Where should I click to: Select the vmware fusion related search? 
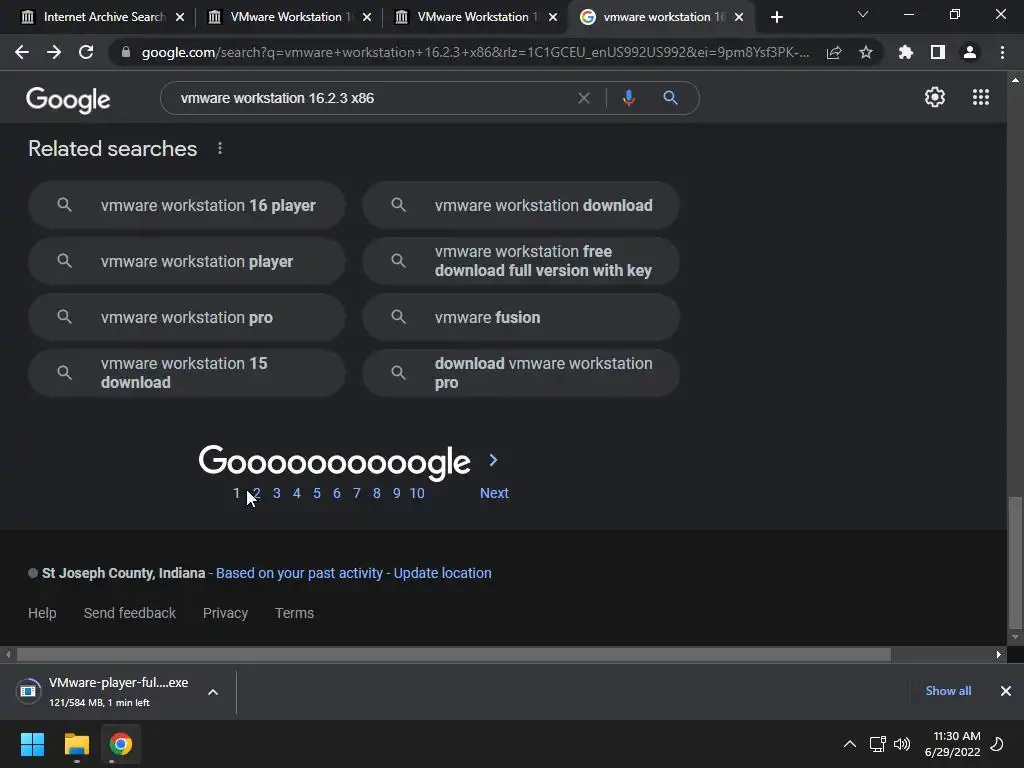click(x=521, y=317)
